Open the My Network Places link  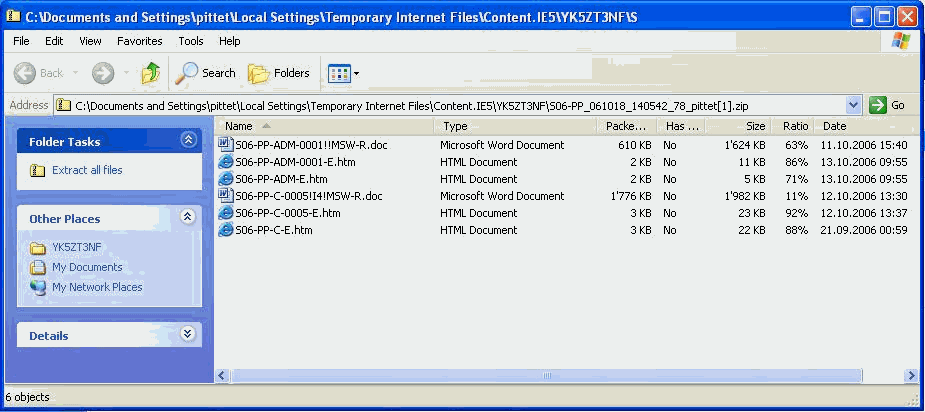97,287
